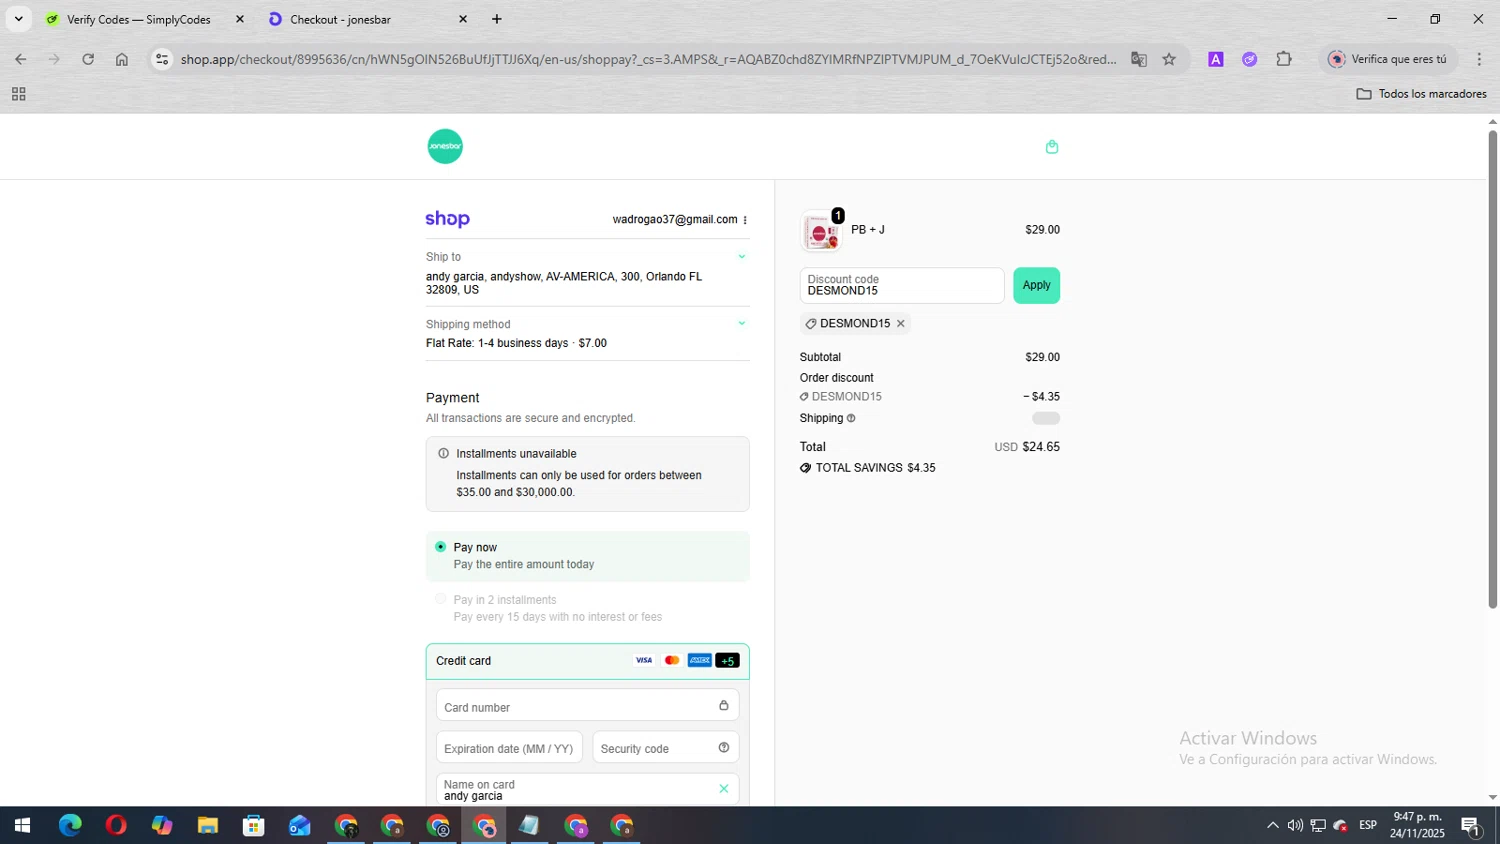Open File Explorer from taskbar
Viewport: 1500px width, 844px height.
pos(208,826)
